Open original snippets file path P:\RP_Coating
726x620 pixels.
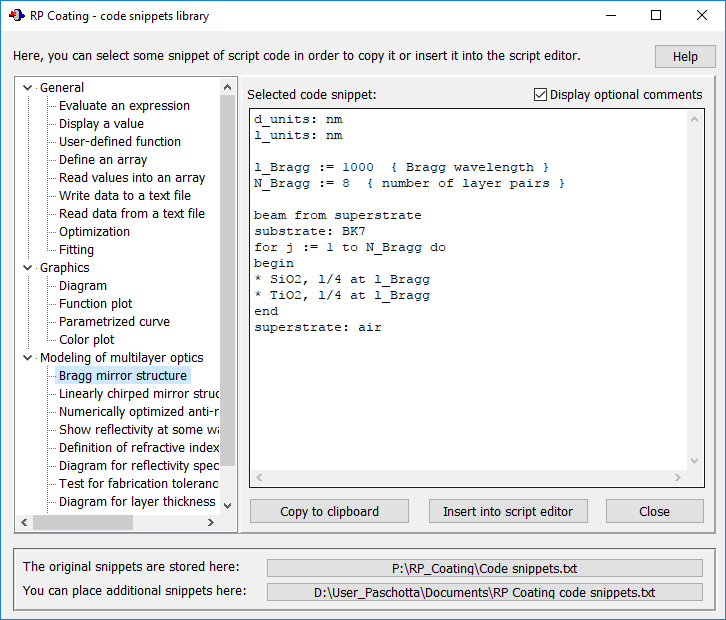tap(484, 568)
